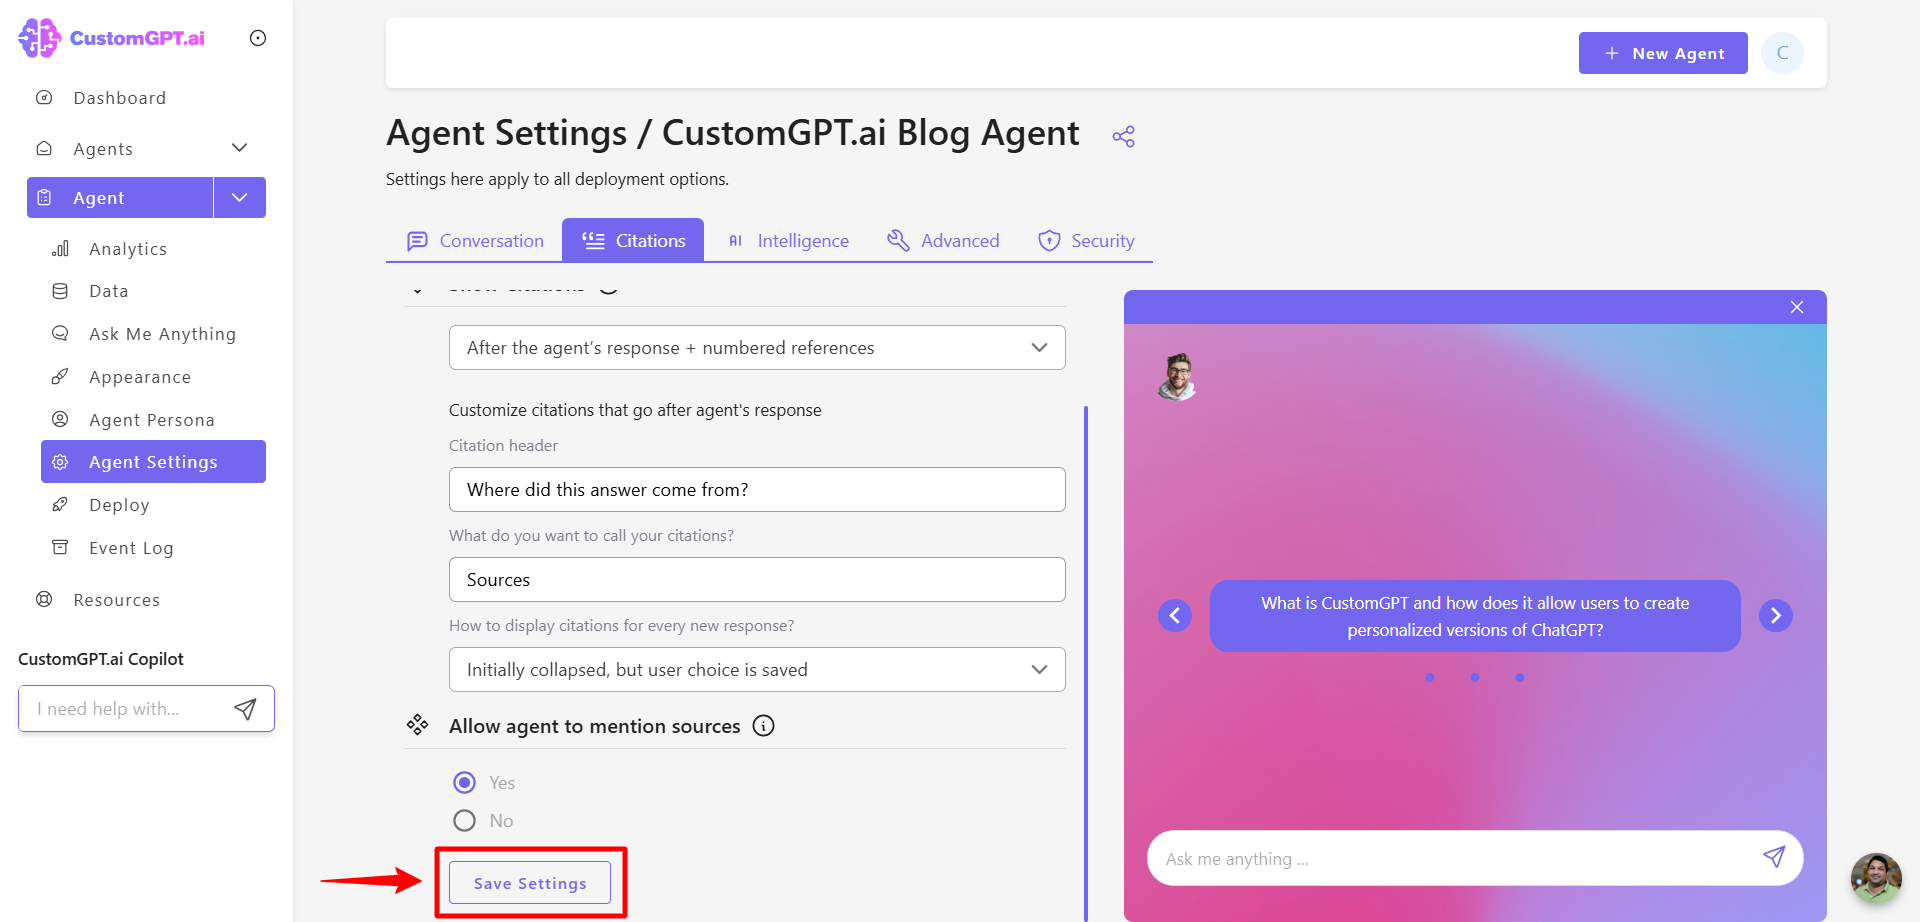Send Copilot message with paper plane icon
This screenshot has height=922, width=1920.
click(245, 709)
